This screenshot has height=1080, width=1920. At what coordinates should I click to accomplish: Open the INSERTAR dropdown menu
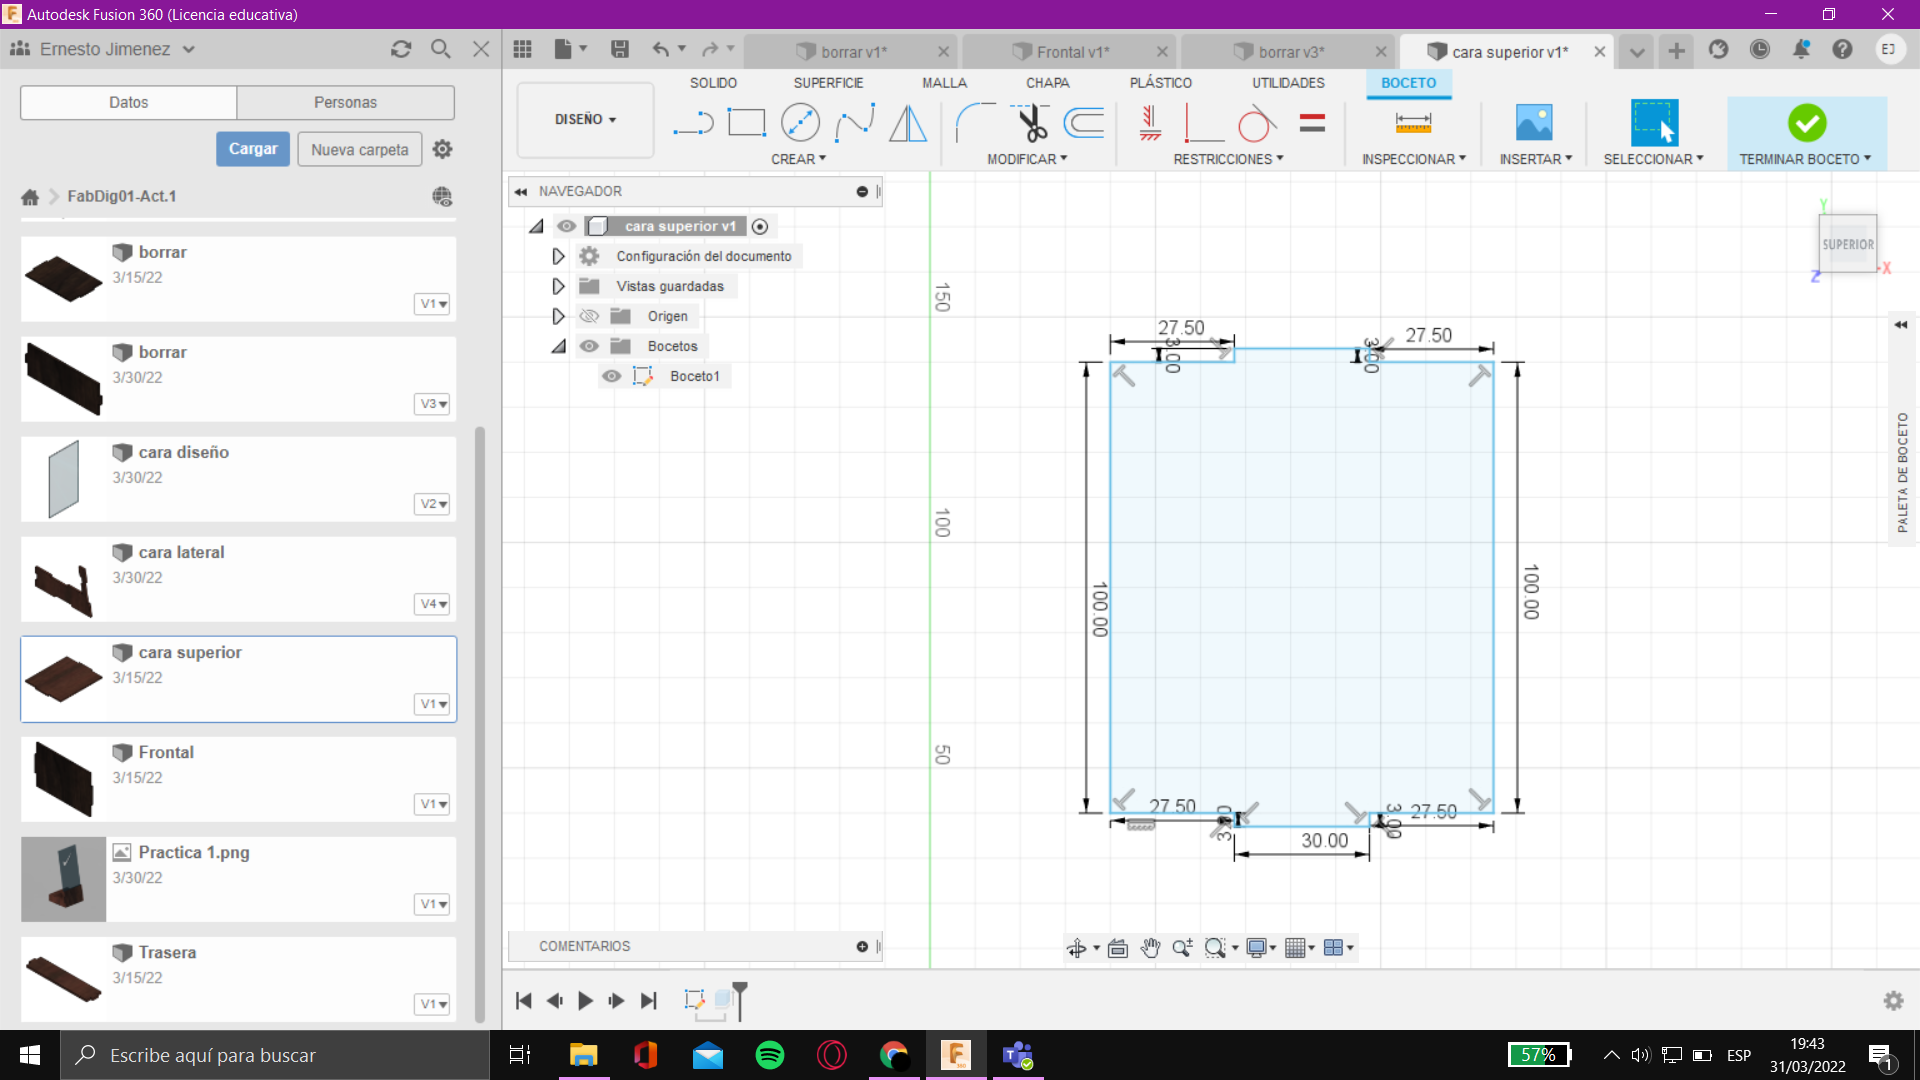[x=1536, y=159]
